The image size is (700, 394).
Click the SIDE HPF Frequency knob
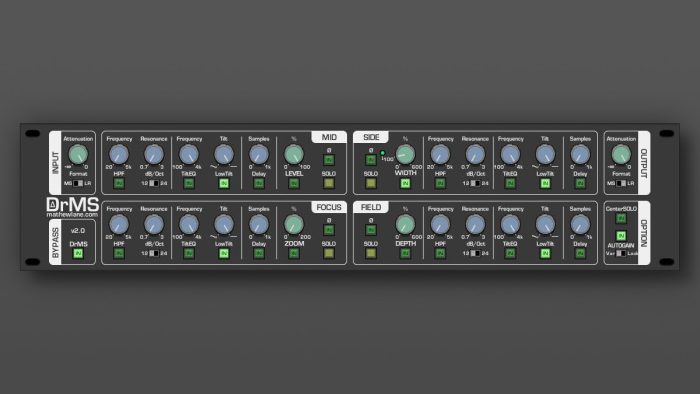point(440,154)
